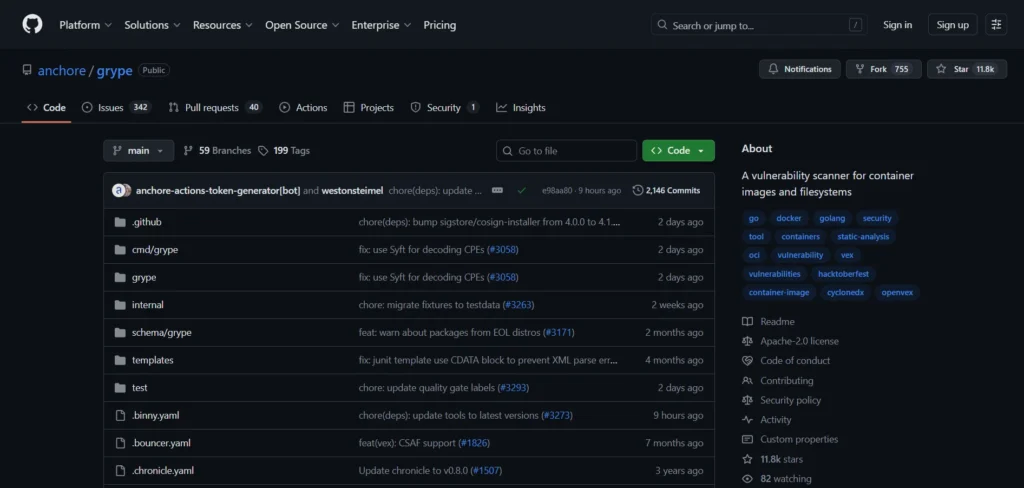Open Contributing guidelines link
The image size is (1024, 488).
[778, 380]
